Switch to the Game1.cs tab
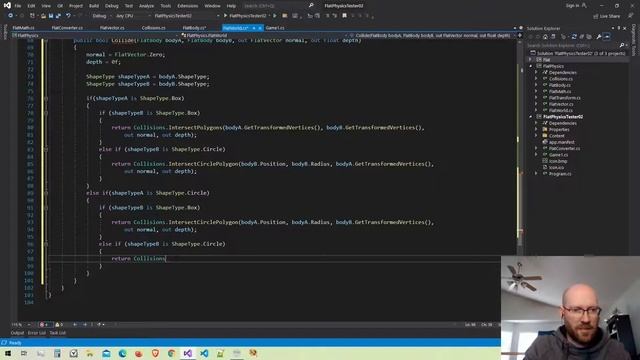This screenshot has height=360, width=640. [x=275, y=28]
